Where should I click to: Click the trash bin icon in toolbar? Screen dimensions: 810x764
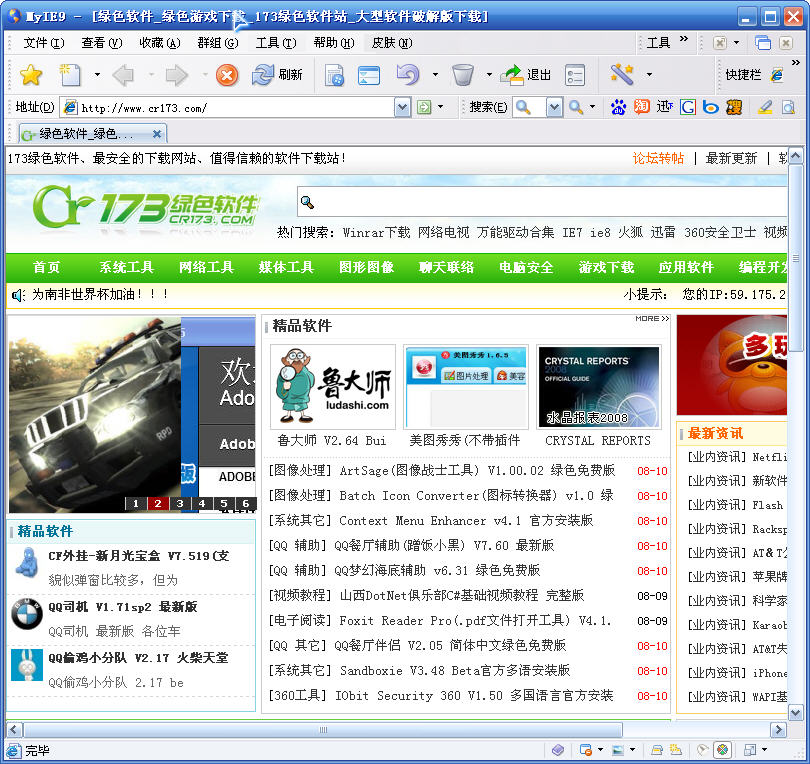(462, 75)
